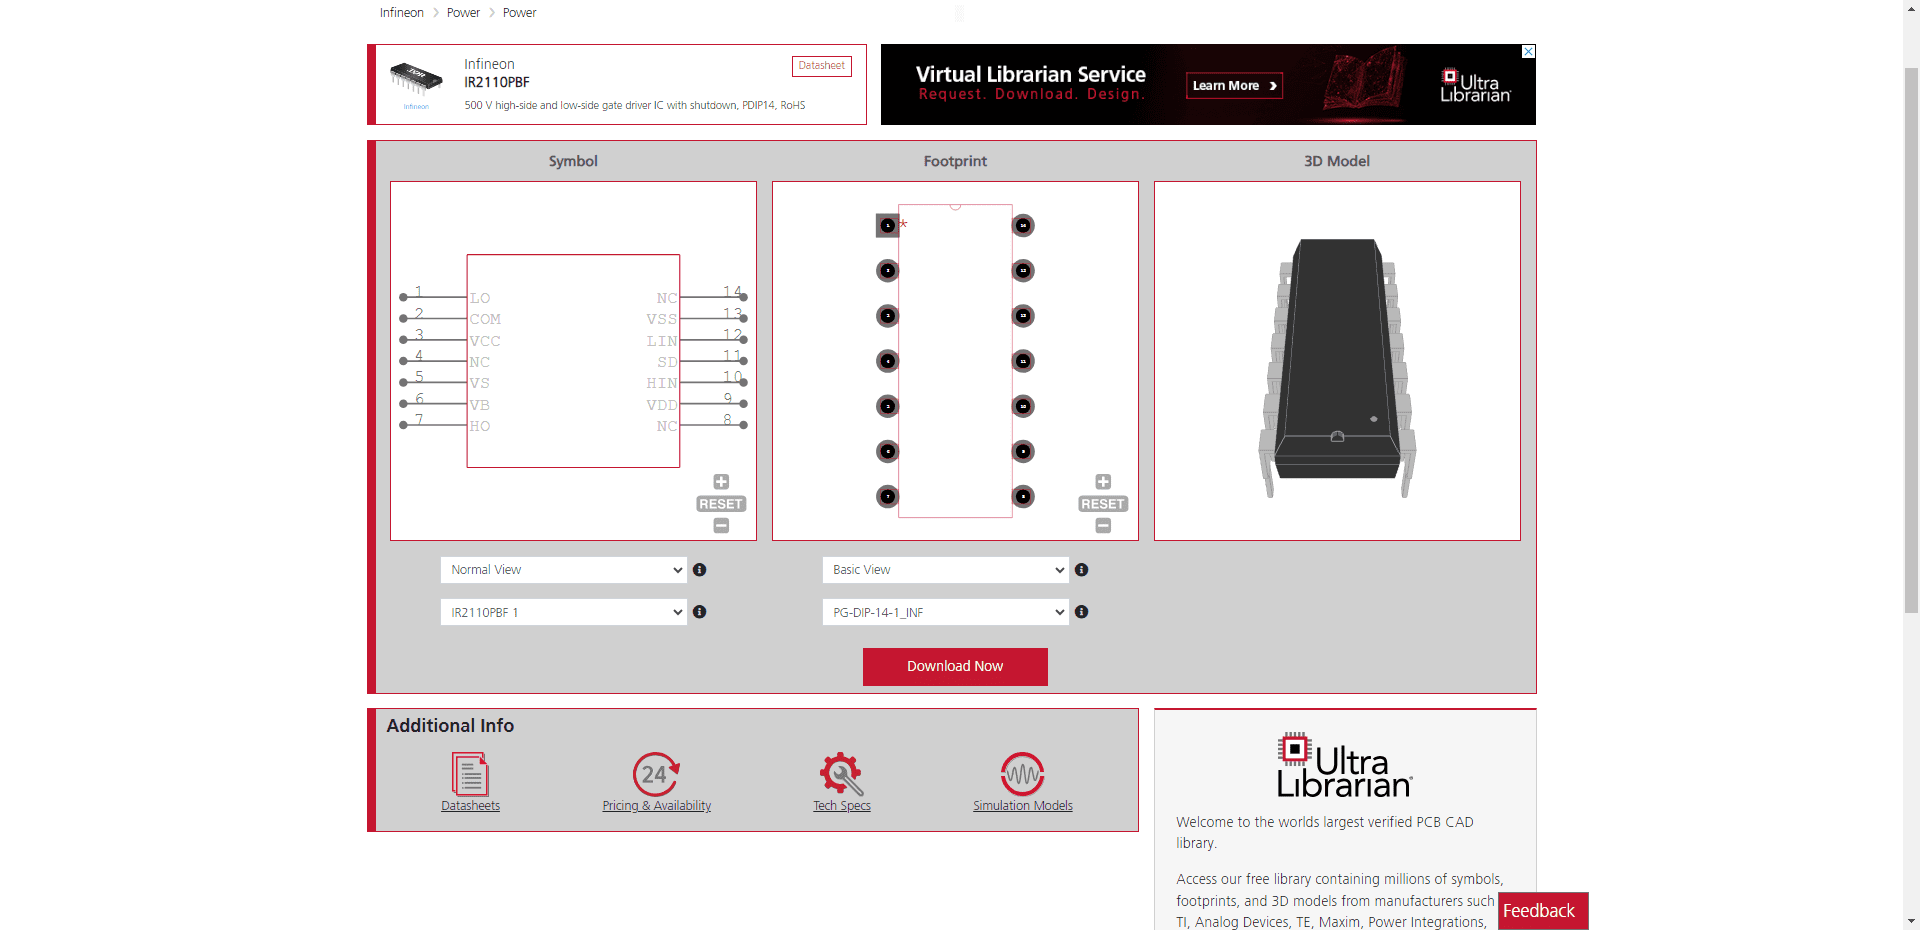Image resolution: width=1920 pixels, height=930 pixels.
Task: Click the 3D Model heading
Action: [1337, 161]
